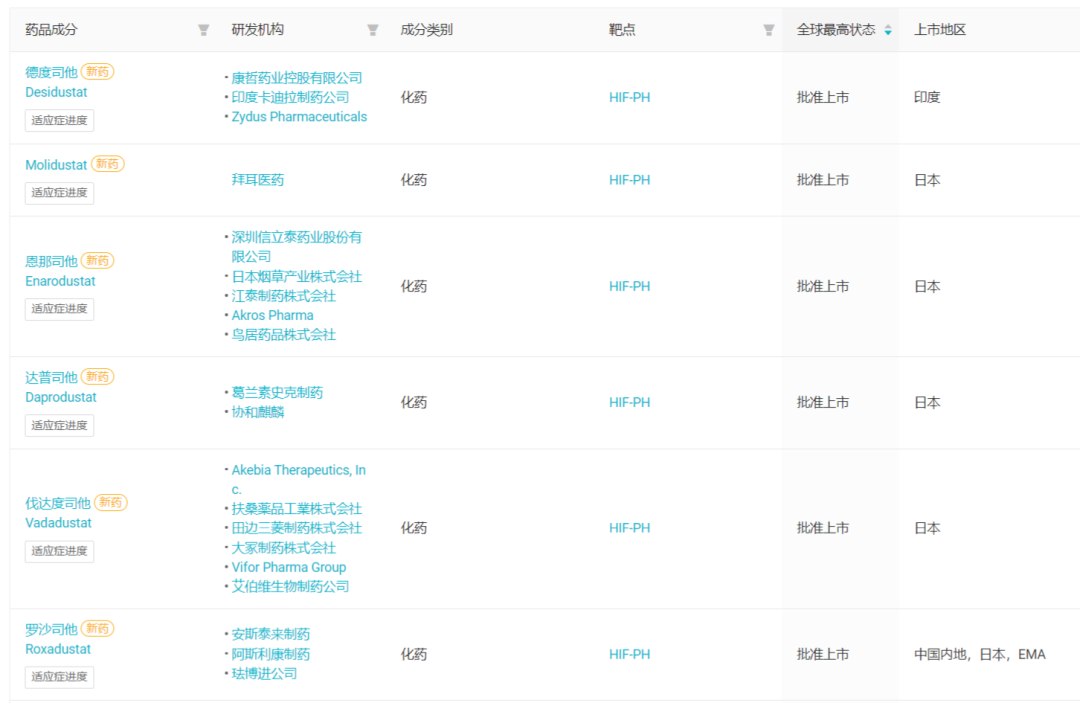This screenshot has height=703, width=1080.
Task: Click 适应症进度 button for Desidustat
Action: [x=59, y=120]
